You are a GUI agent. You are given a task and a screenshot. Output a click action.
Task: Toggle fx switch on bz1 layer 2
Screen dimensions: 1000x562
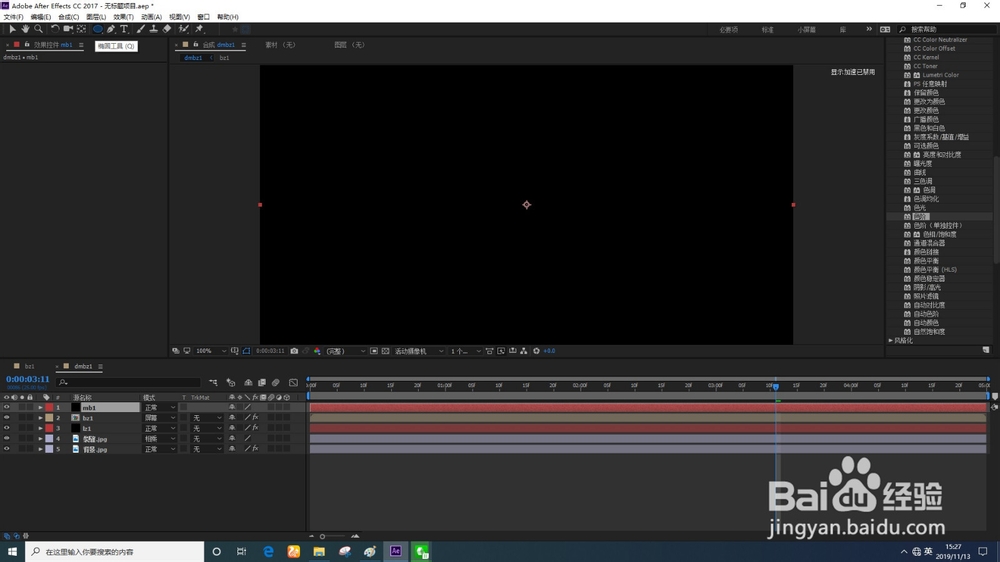[255, 418]
